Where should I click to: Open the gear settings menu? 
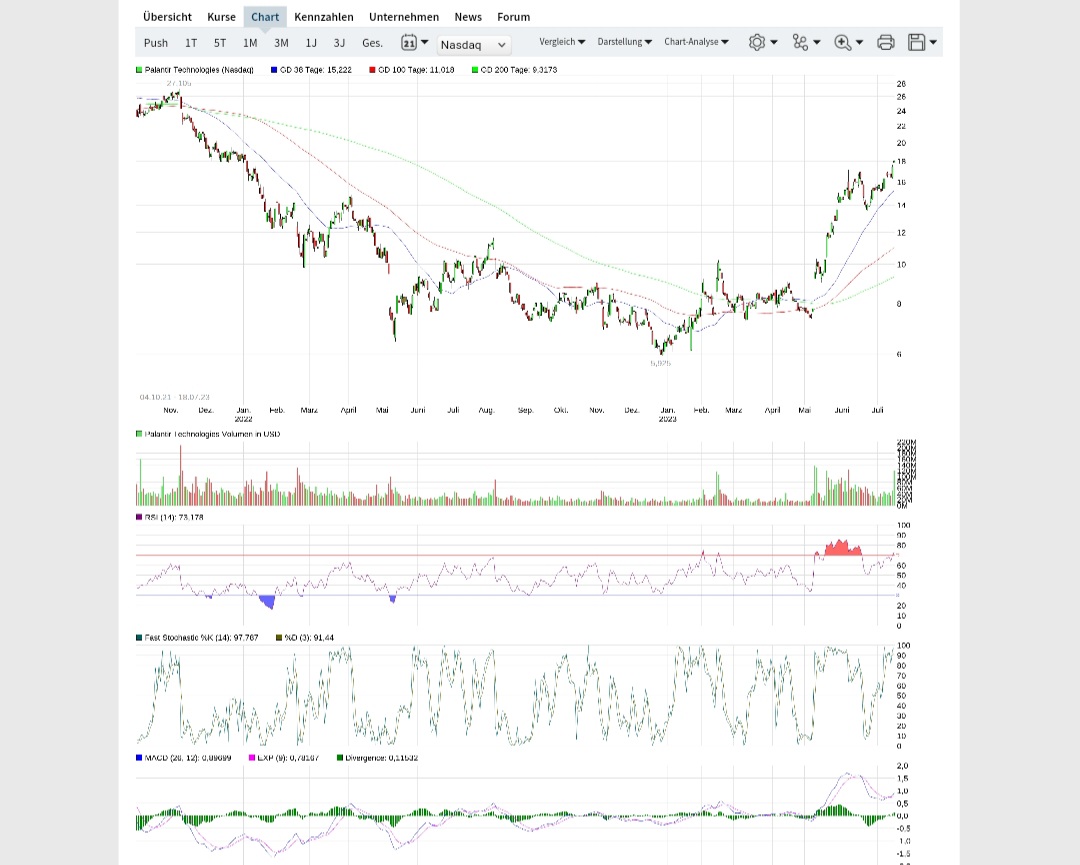click(x=756, y=43)
